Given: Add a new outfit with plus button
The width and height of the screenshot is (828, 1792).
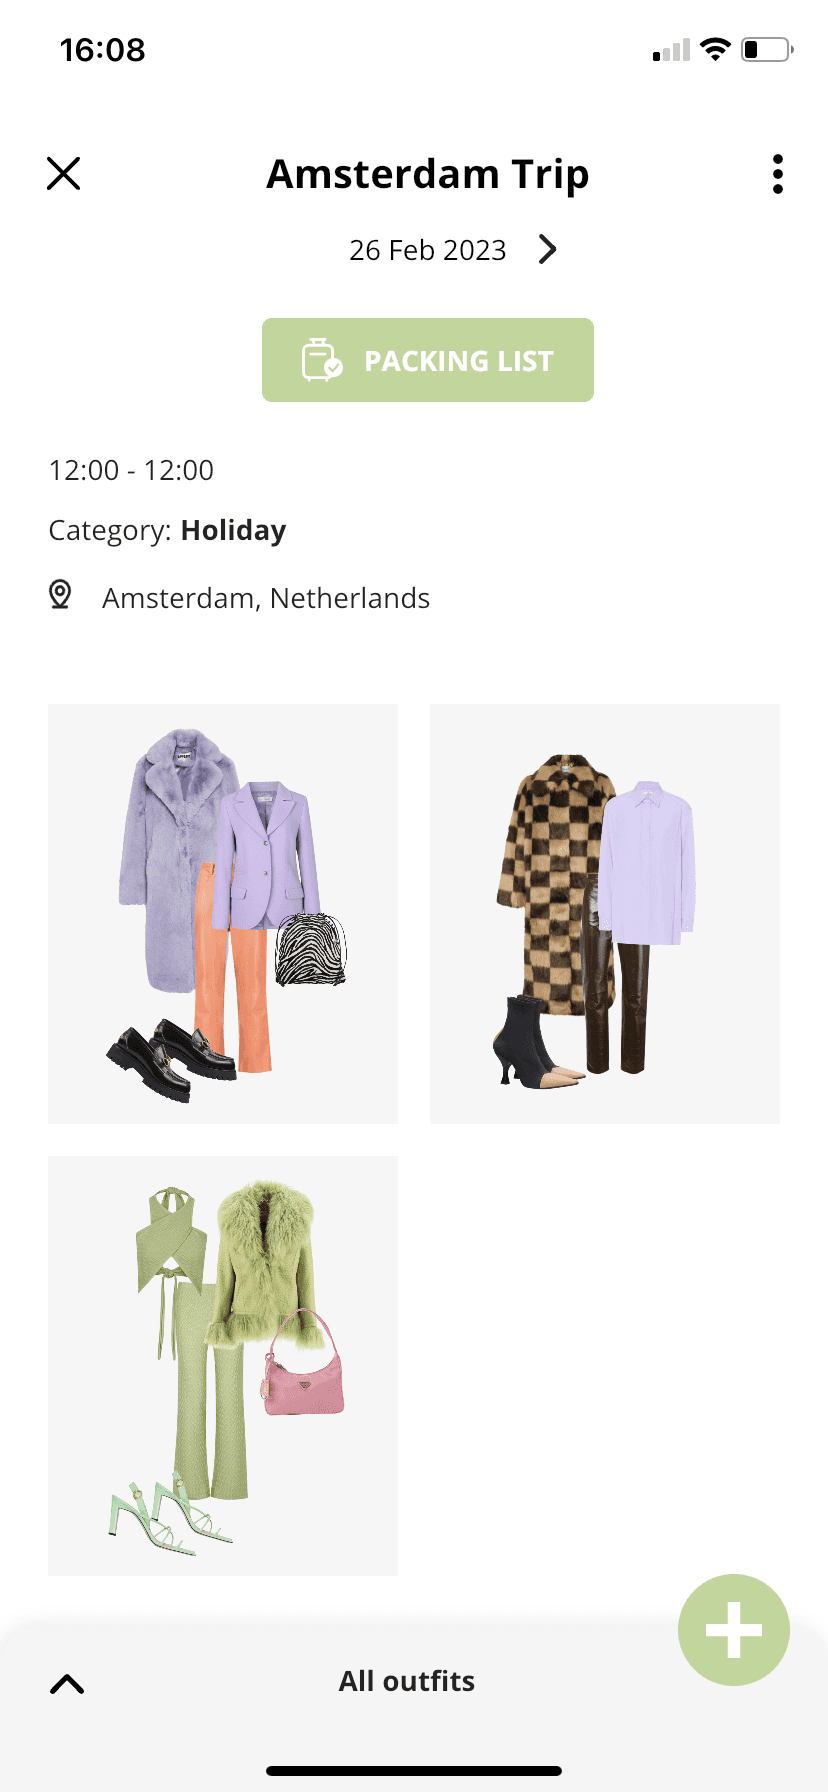Looking at the screenshot, I should [734, 1630].
